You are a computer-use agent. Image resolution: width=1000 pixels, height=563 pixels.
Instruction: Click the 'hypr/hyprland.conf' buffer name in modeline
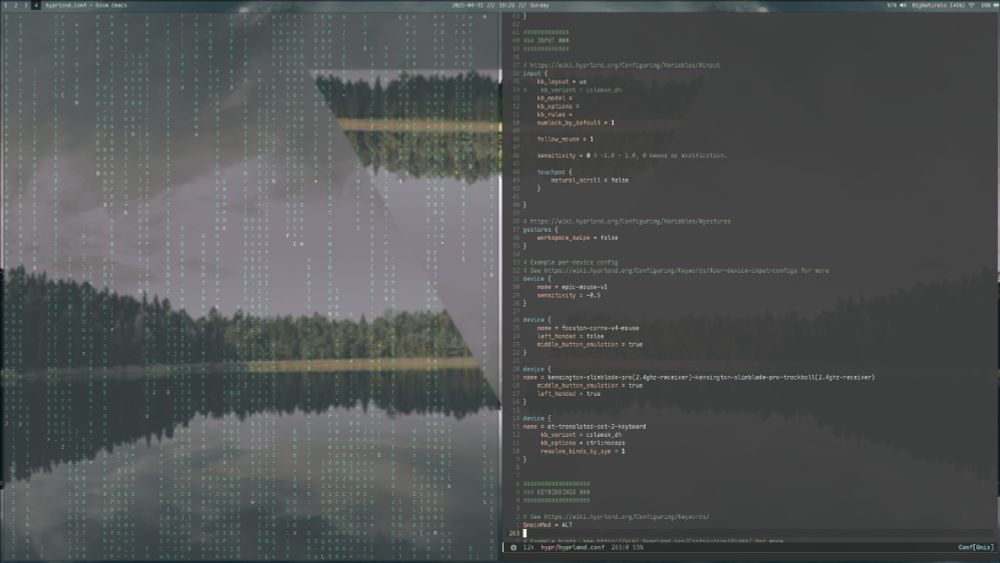click(572, 547)
